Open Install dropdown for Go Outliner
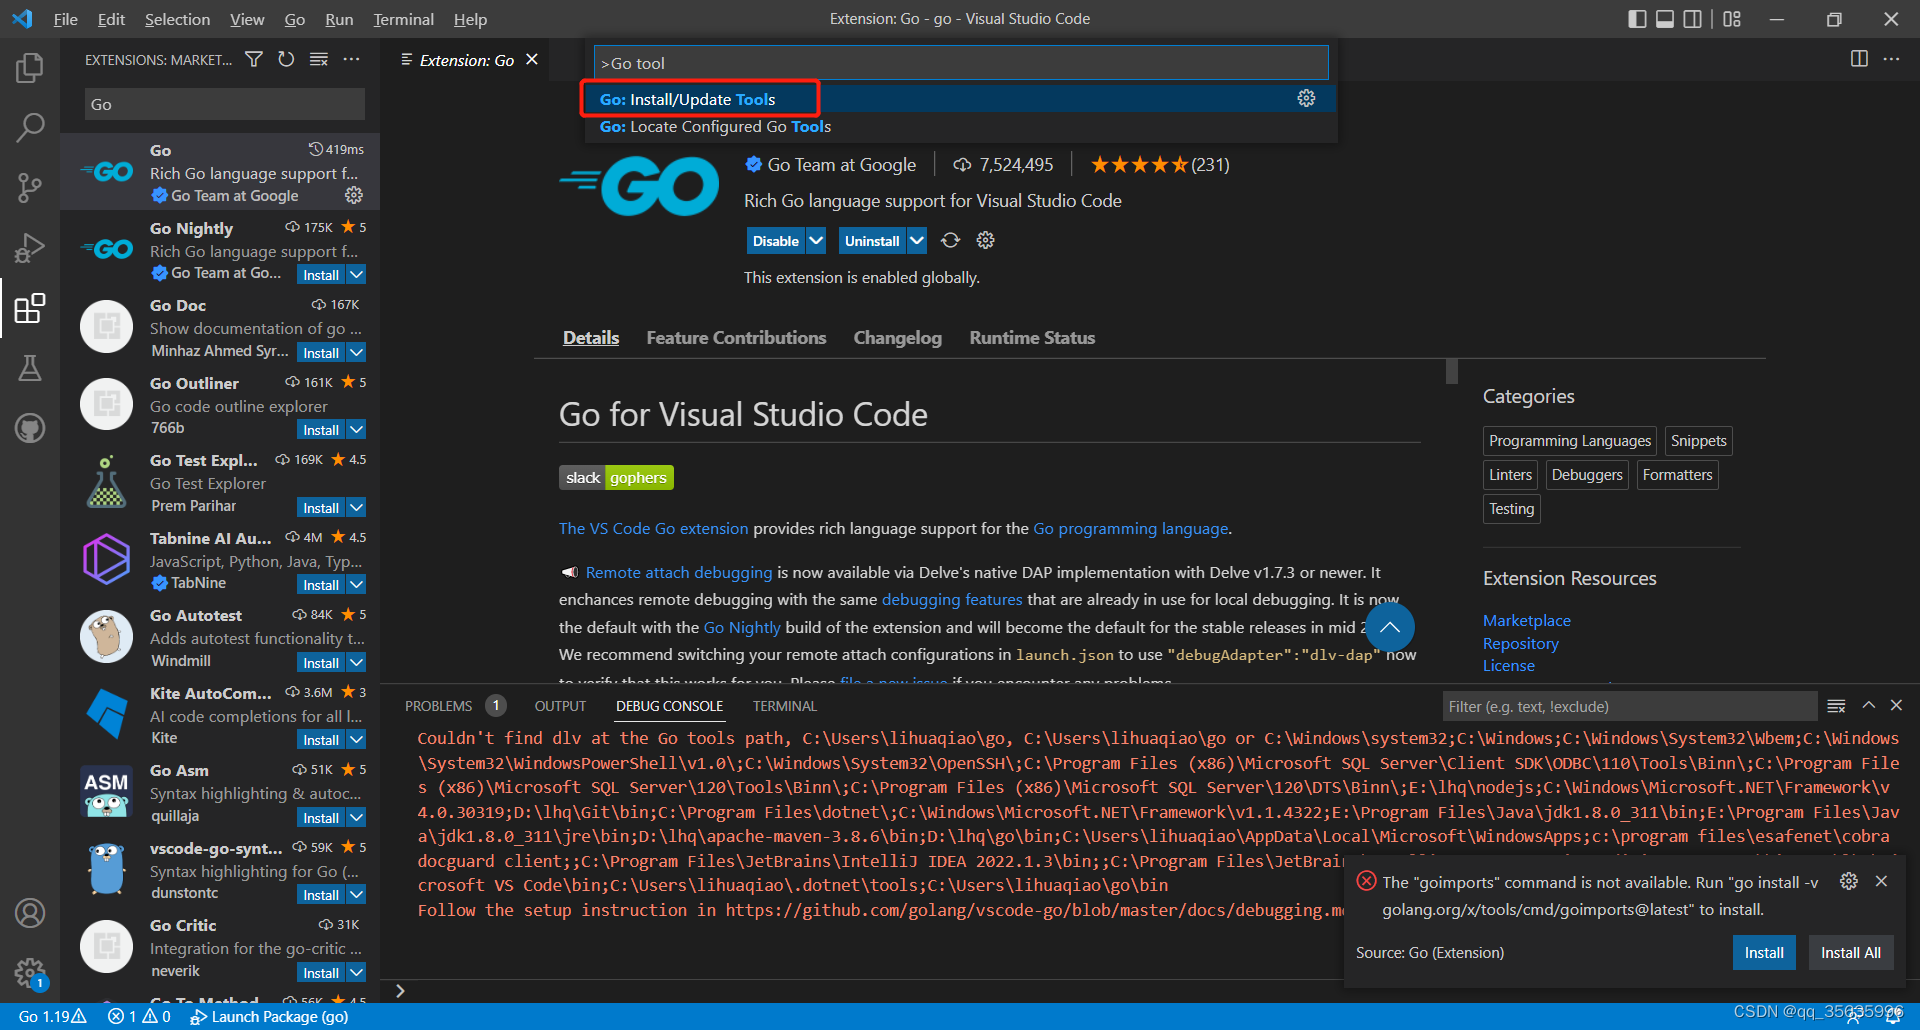This screenshot has height=1030, width=1920. click(356, 429)
